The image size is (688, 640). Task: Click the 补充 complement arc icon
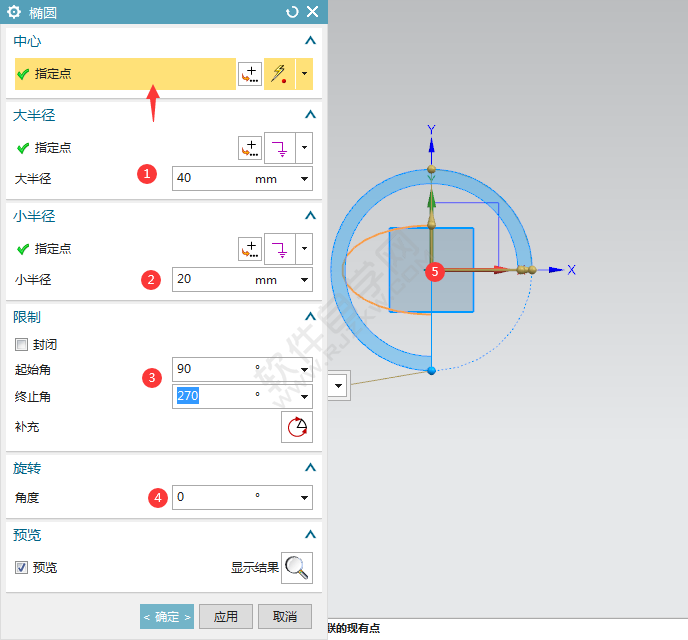[296, 427]
